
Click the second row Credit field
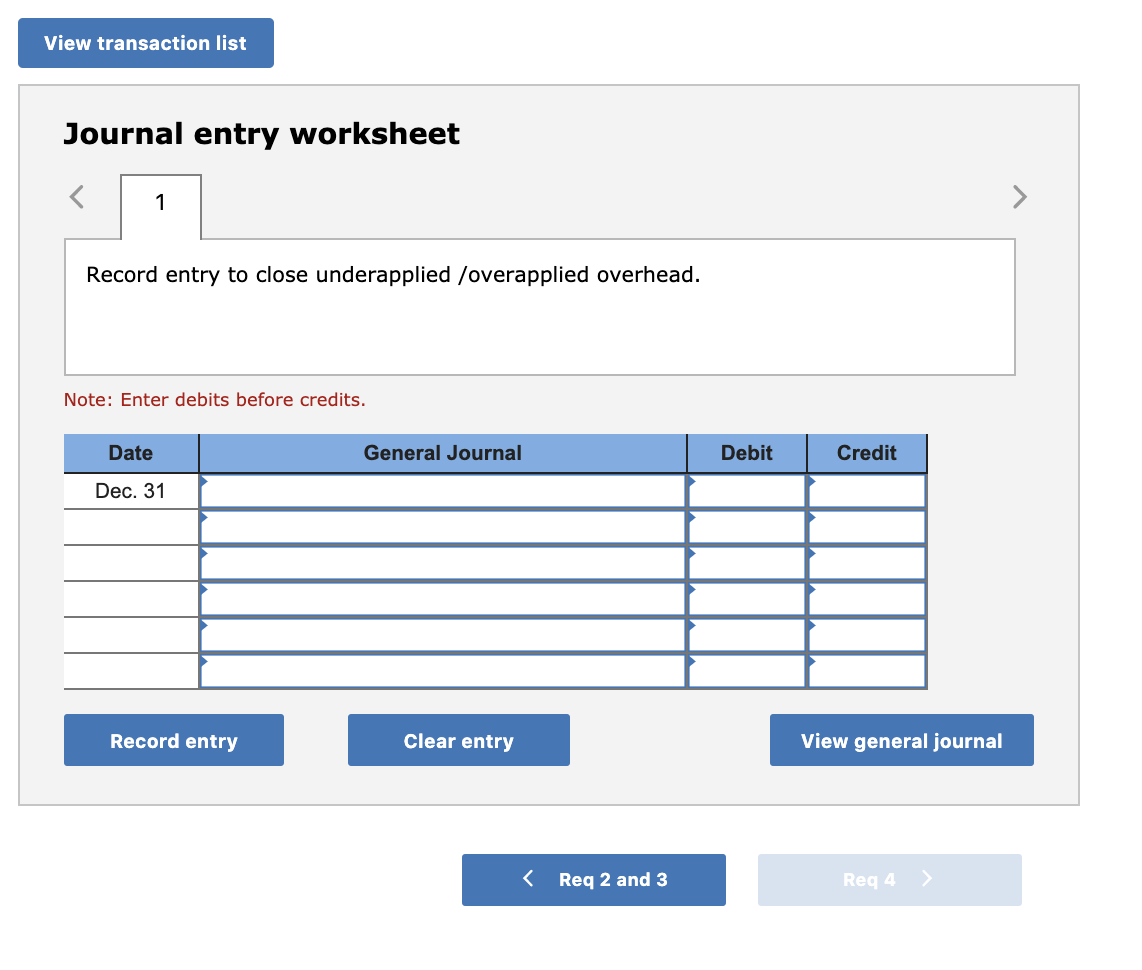click(867, 527)
